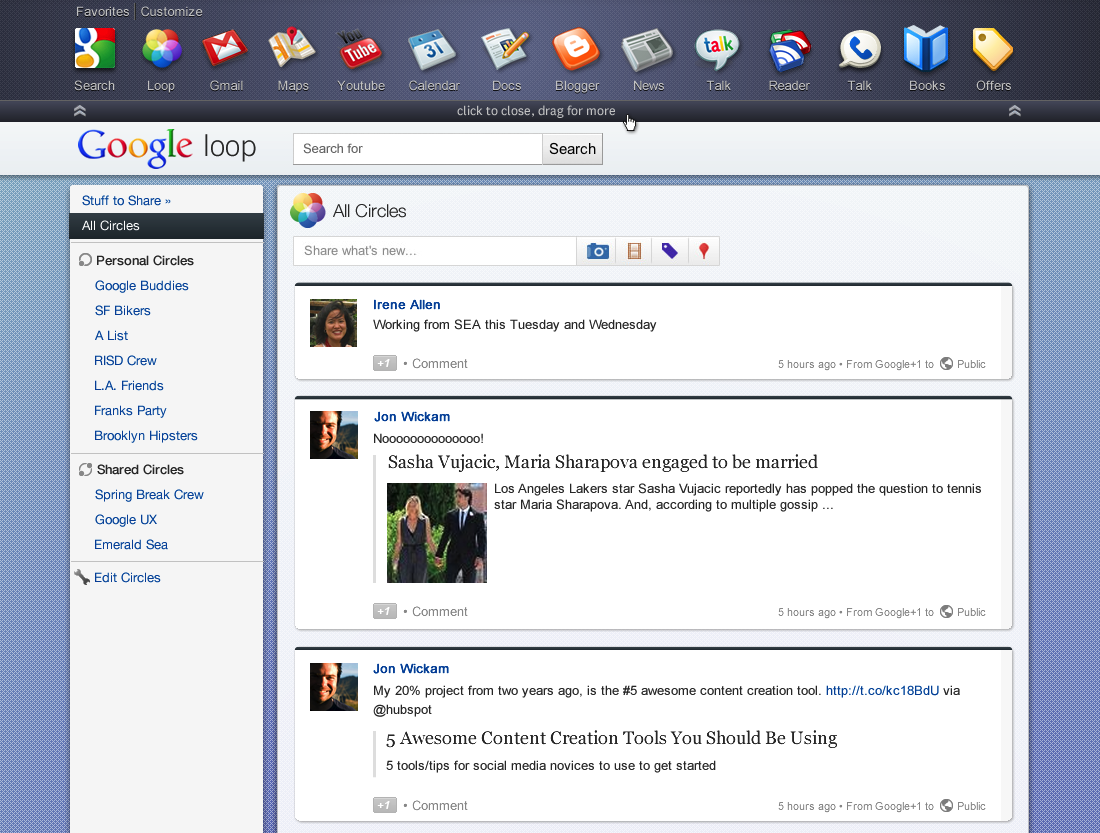Toggle +1 on the Sharapova engagement post
Viewport: 1100px width, 833px height.
pyautogui.click(x=384, y=611)
